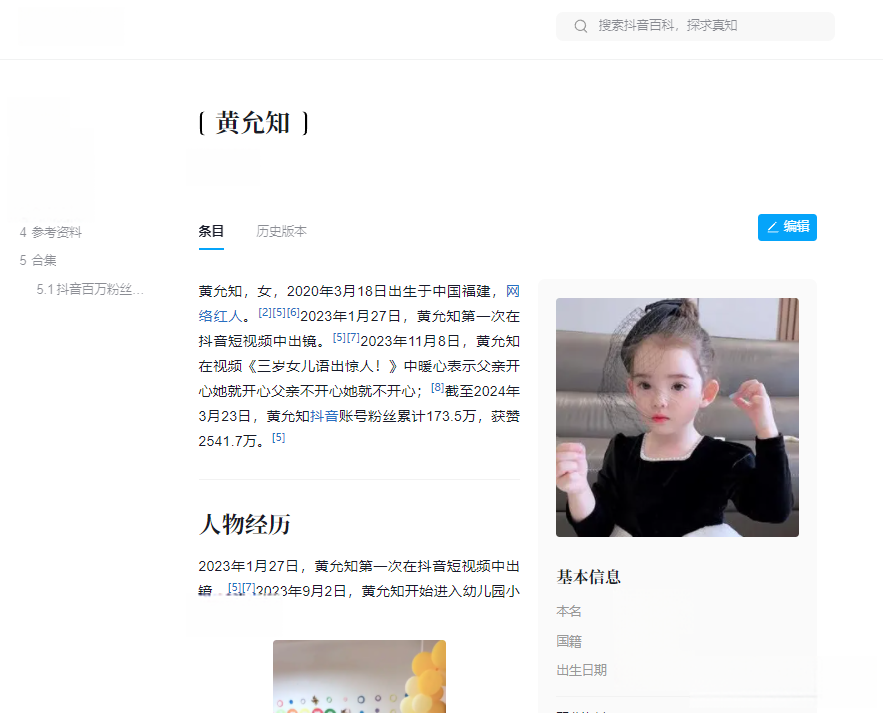This screenshot has height=713, width=883.
Task: Jump to section 4 参考资料 in sidebar
Action: (51, 232)
